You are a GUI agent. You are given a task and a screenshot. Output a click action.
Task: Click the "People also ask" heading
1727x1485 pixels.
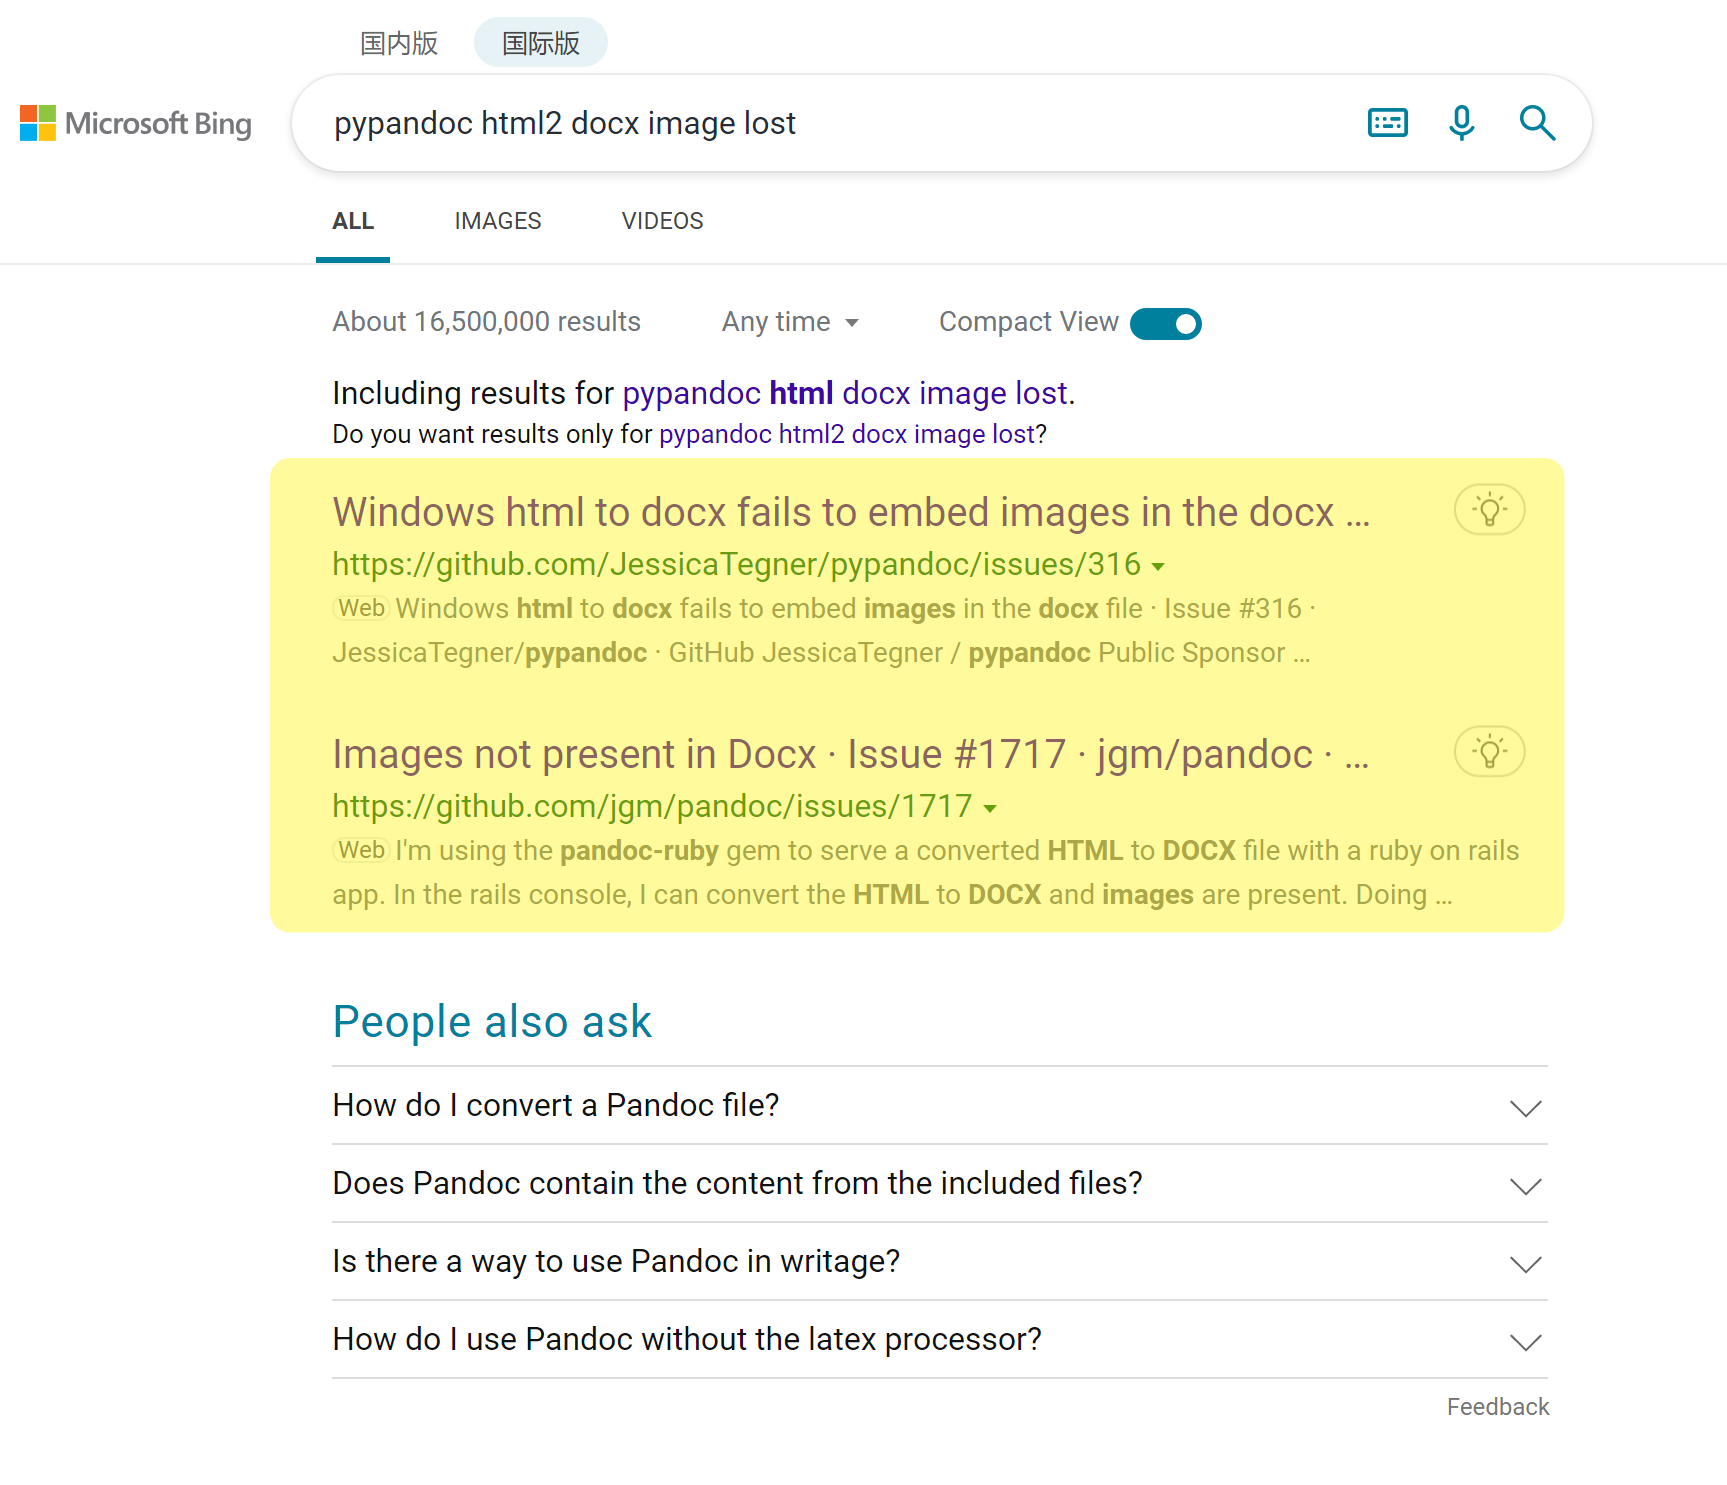(x=492, y=1022)
